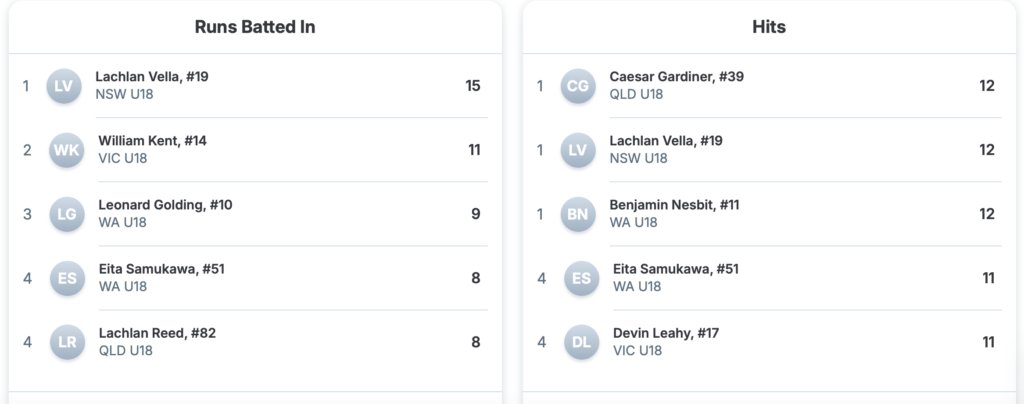Open Caesar Gardiner, #39 player link
Image resolution: width=1024 pixels, height=404 pixels.
point(676,77)
